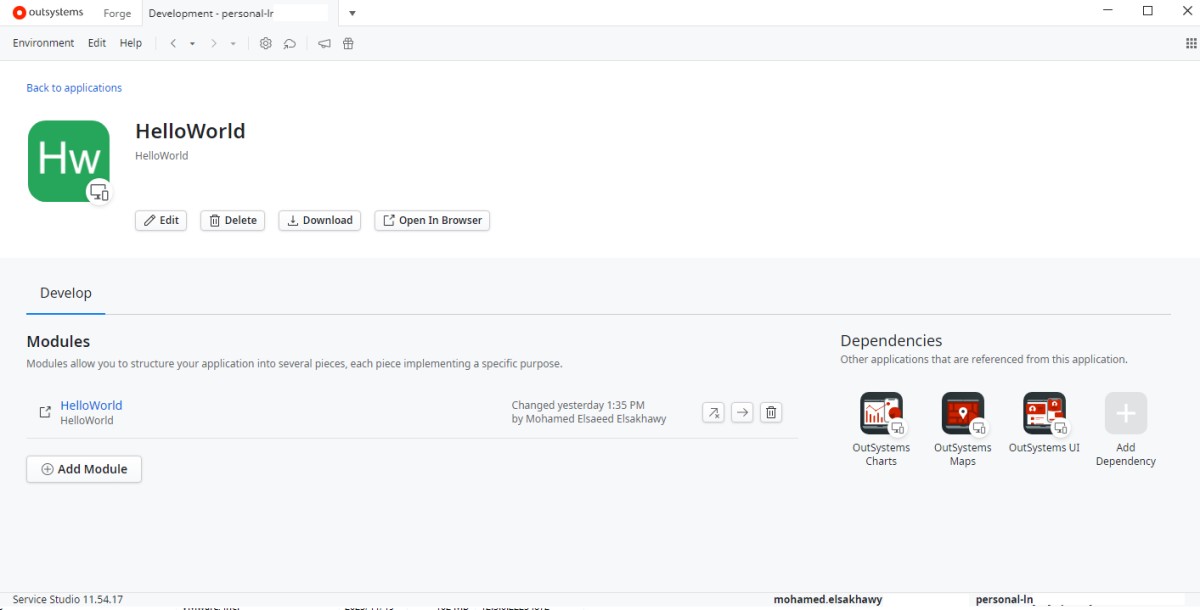The height and width of the screenshot is (610, 1200).
Task: Open the feedback chat bubble icon
Action: coord(290,43)
